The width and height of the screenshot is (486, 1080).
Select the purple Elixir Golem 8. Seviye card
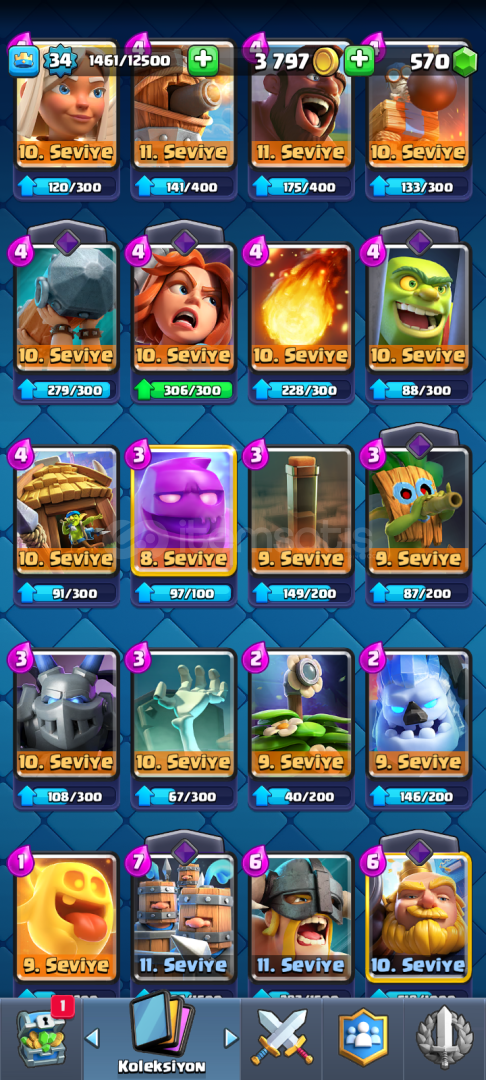[x=183, y=511]
